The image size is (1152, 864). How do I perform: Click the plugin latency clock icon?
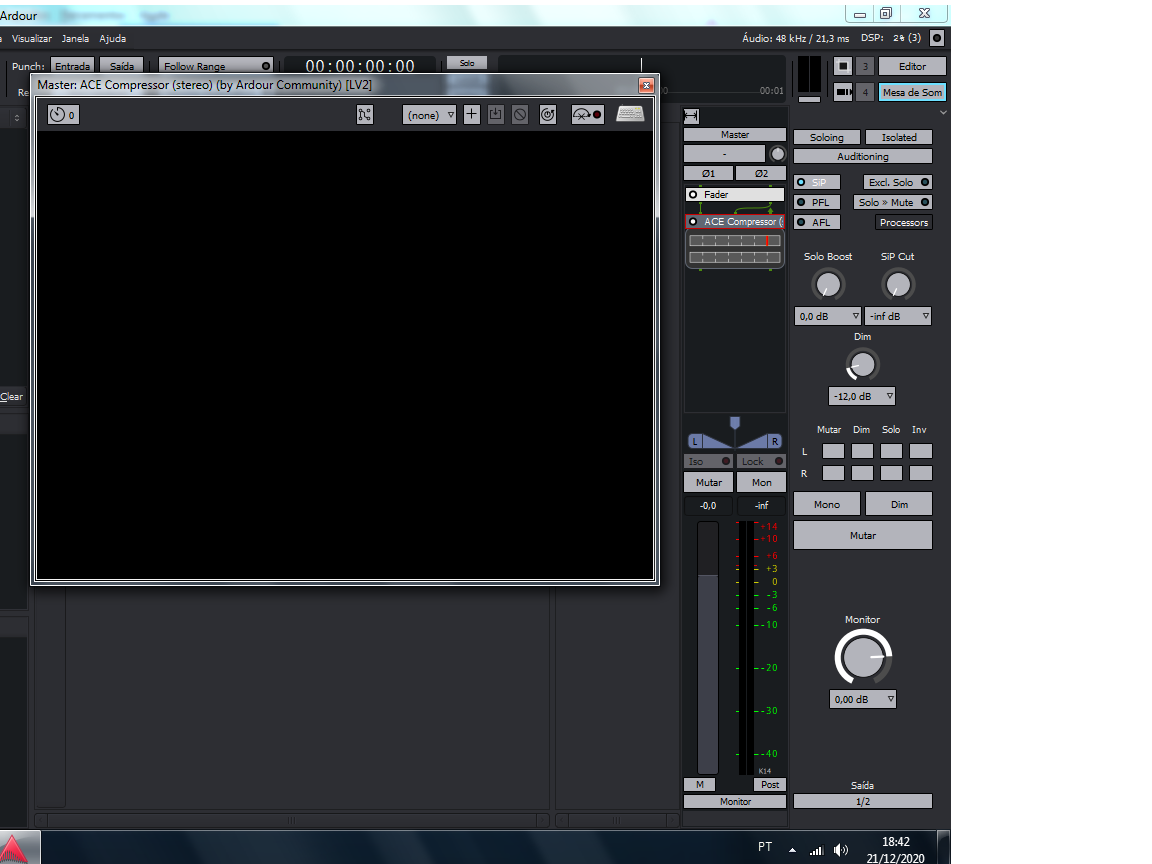[62, 115]
